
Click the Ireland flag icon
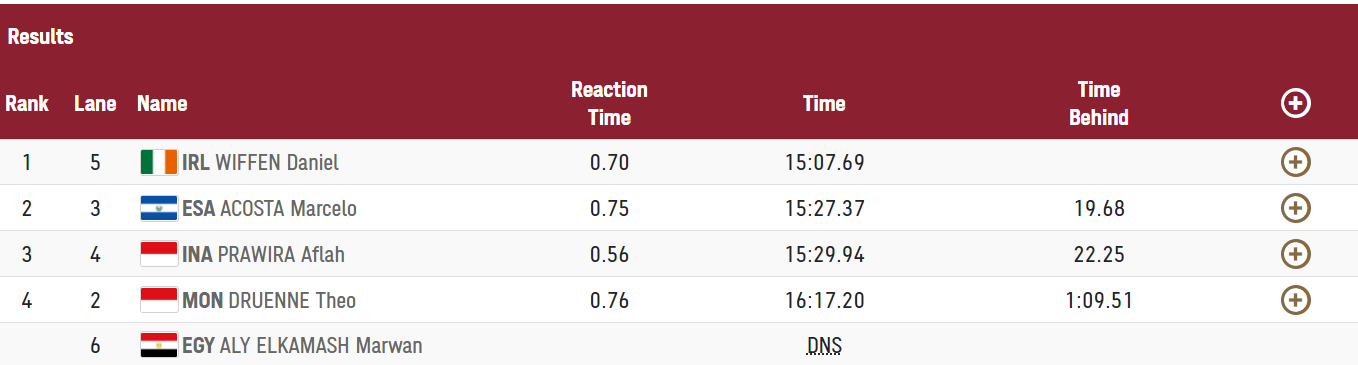159,162
